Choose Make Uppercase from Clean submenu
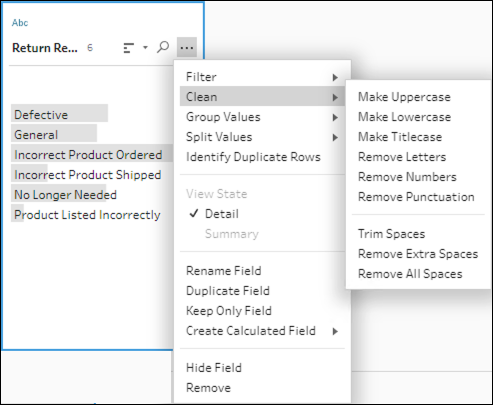The width and height of the screenshot is (493, 405). point(404,97)
